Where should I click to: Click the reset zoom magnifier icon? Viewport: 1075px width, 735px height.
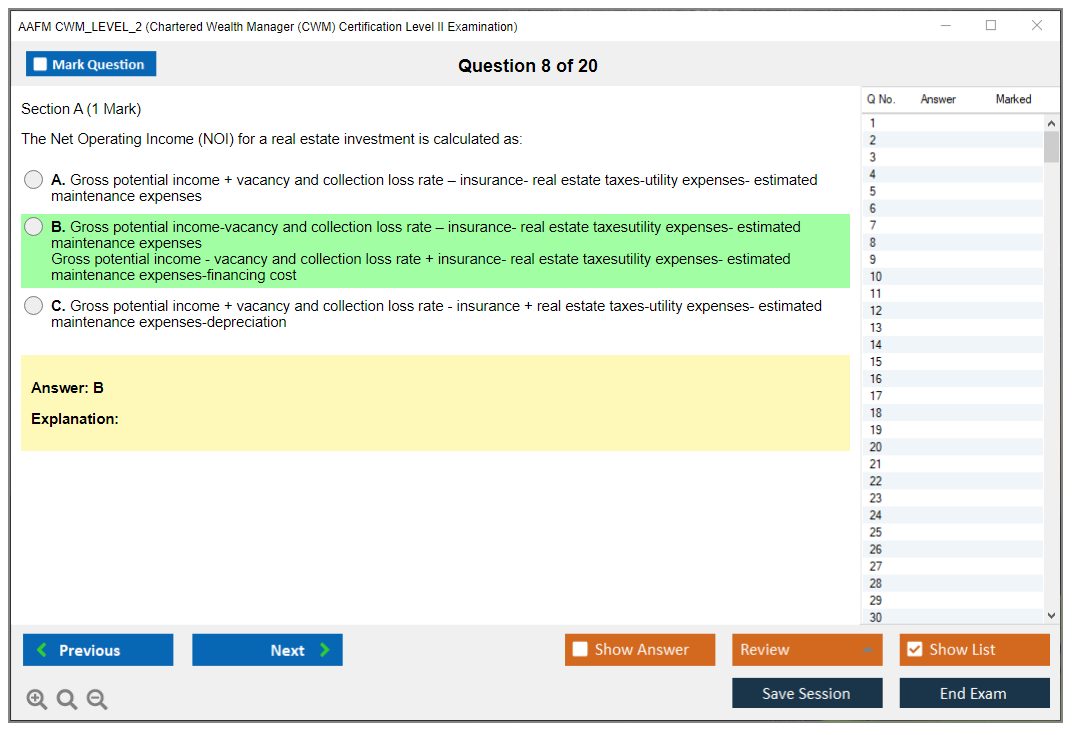click(67, 700)
